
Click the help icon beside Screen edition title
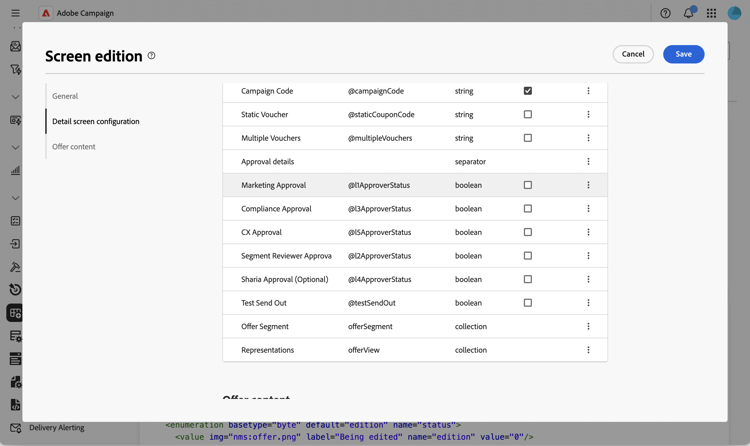(x=151, y=56)
